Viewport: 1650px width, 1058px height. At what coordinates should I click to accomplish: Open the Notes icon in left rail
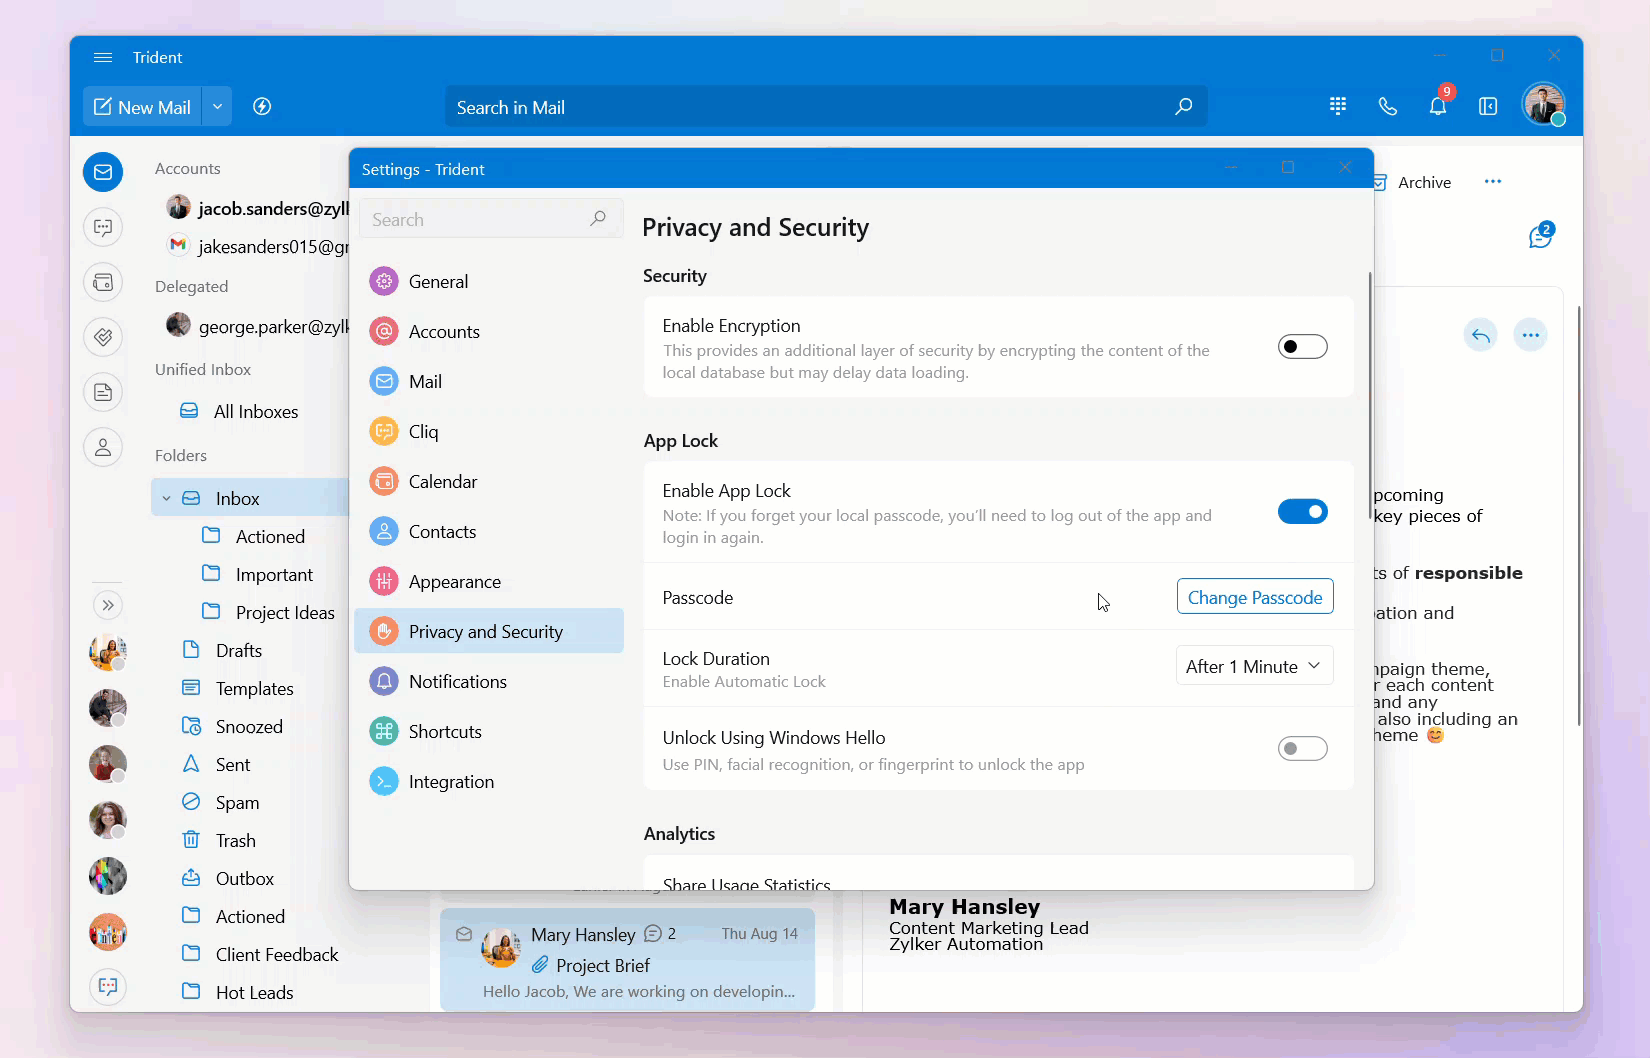click(103, 392)
